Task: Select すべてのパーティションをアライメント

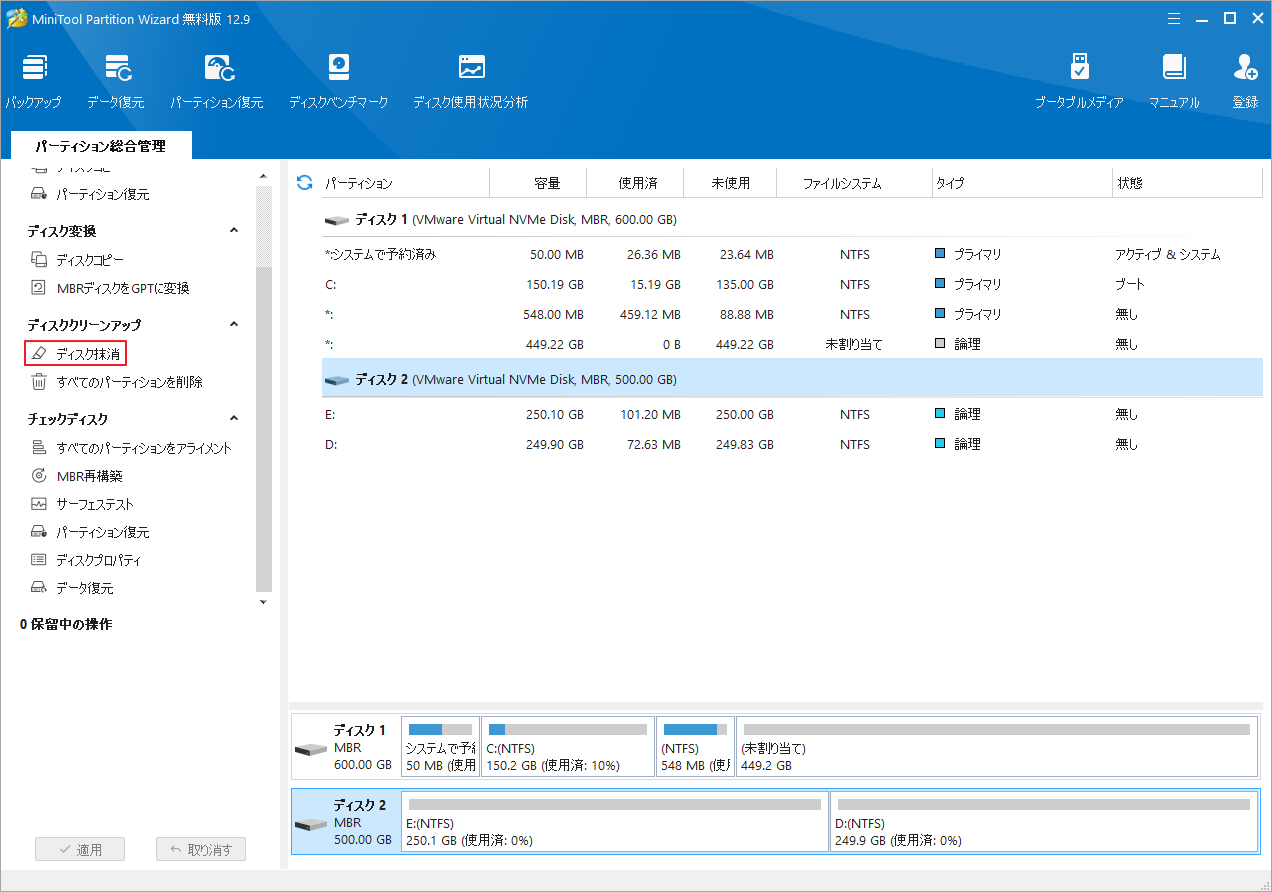Action: [x=131, y=448]
